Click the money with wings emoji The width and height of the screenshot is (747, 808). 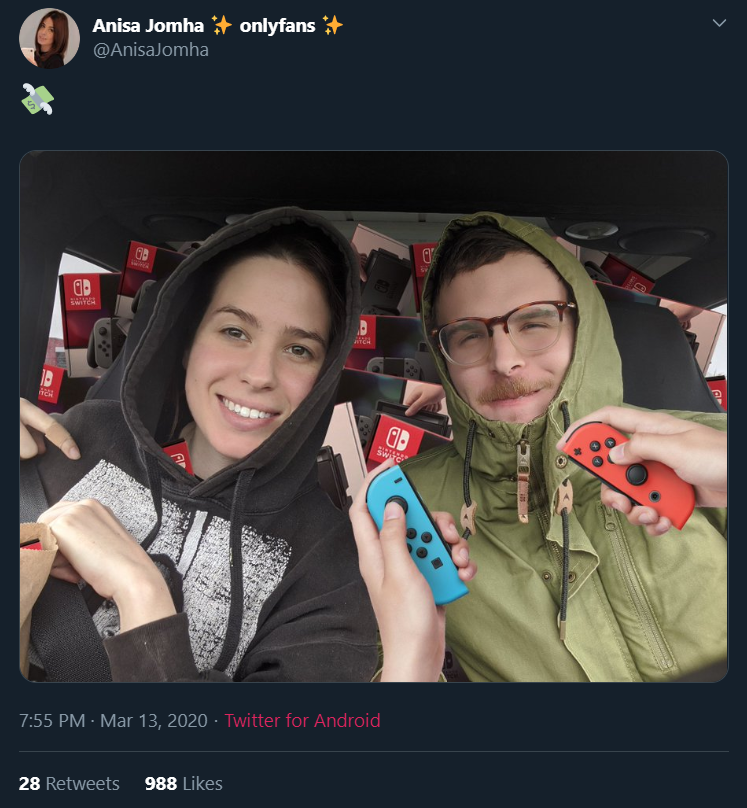point(38,98)
